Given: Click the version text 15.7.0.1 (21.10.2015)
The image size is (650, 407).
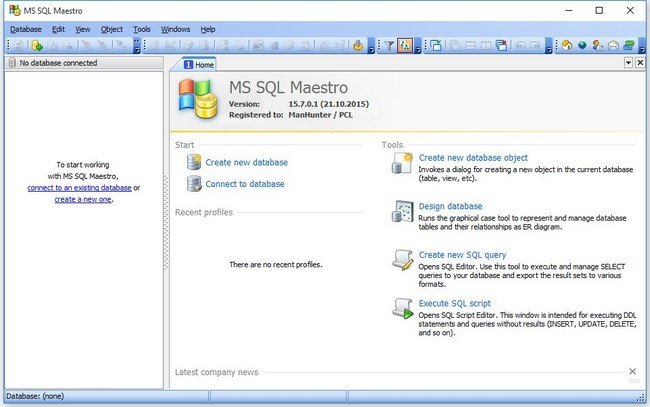Looking at the screenshot, I should [328, 104].
